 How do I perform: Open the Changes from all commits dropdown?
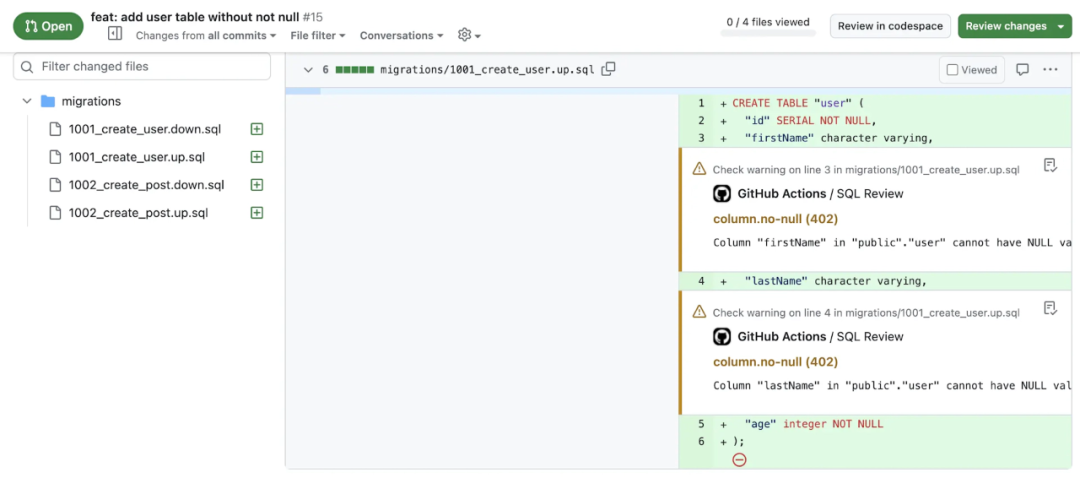pos(205,35)
